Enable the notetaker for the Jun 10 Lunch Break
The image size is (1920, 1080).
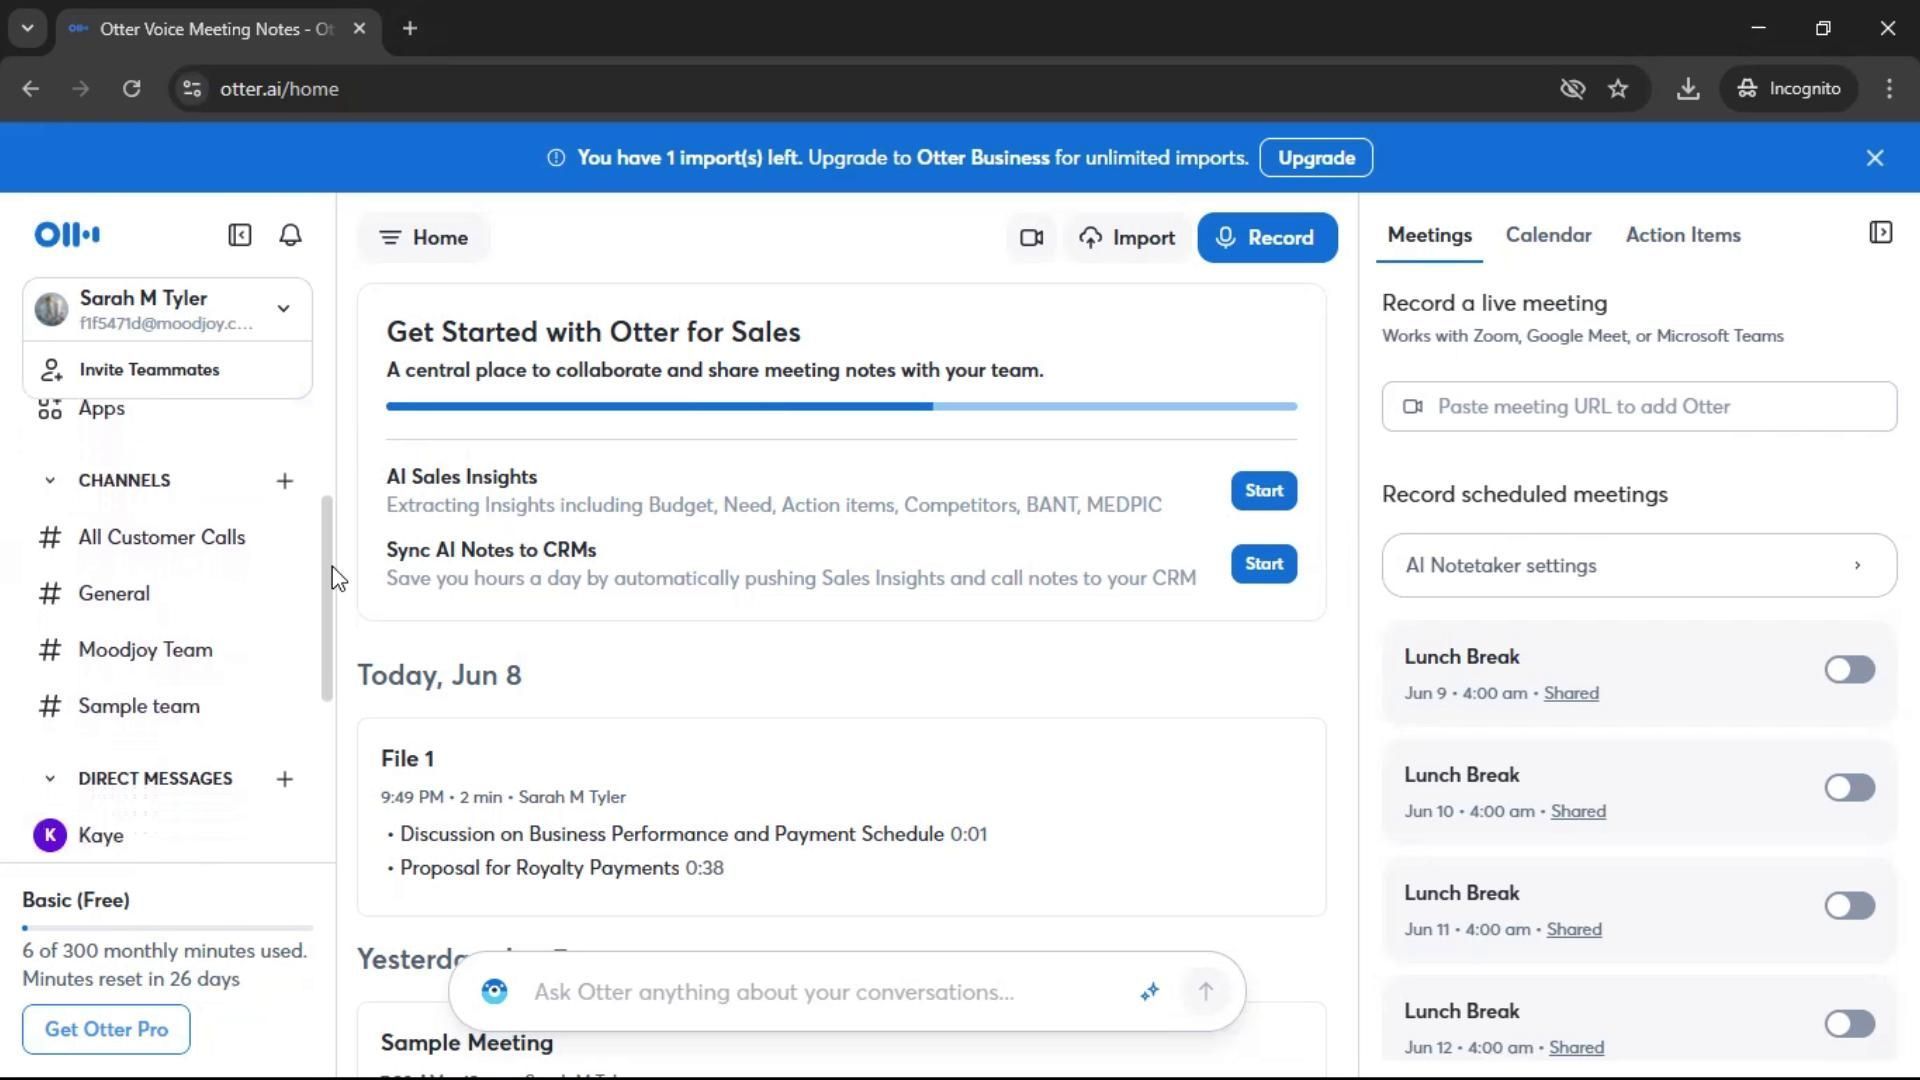(x=1848, y=788)
